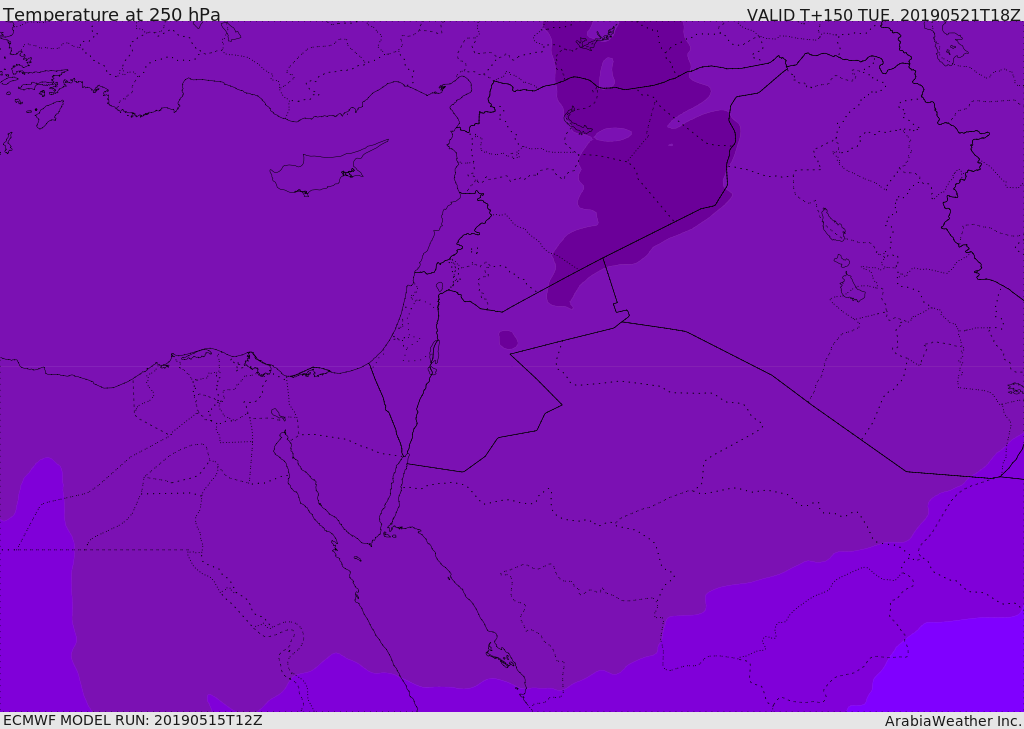Image resolution: width=1024 pixels, height=729 pixels.
Task: Click the 'Temperature at 250 hPa' title
Action: (112, 14)
